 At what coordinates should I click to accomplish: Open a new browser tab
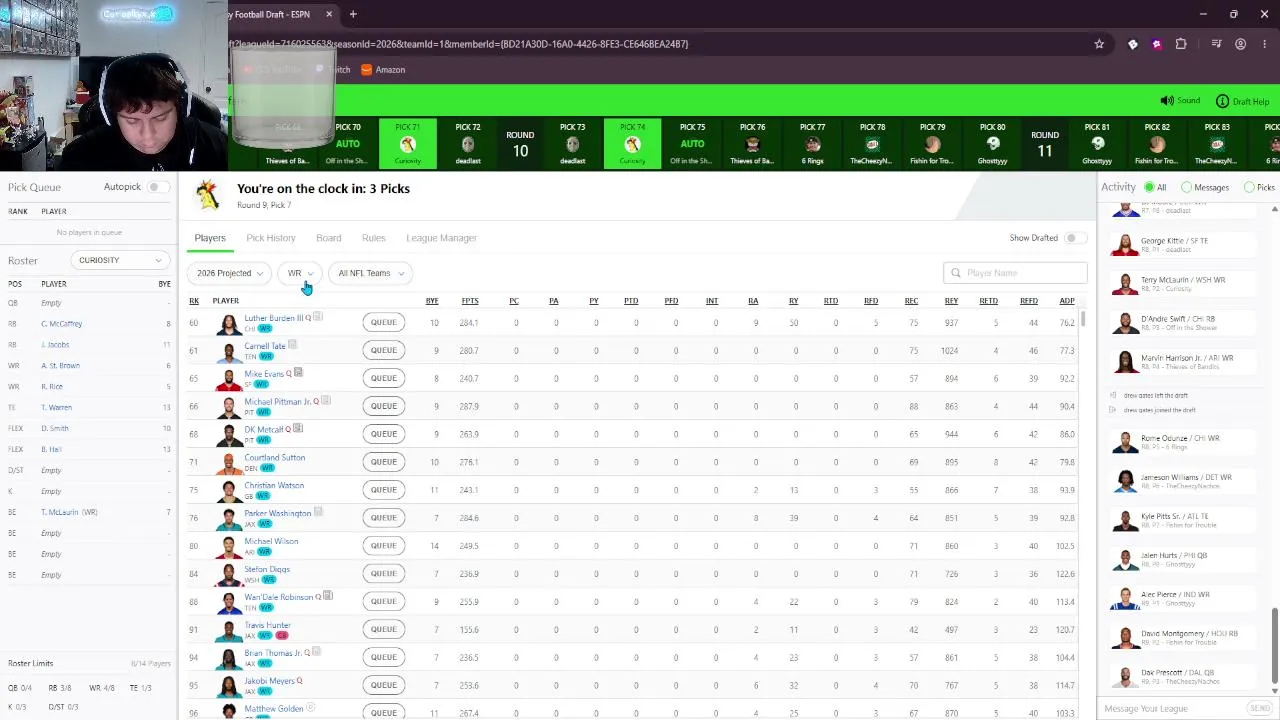pyautogui.click(x=353, y=14)
